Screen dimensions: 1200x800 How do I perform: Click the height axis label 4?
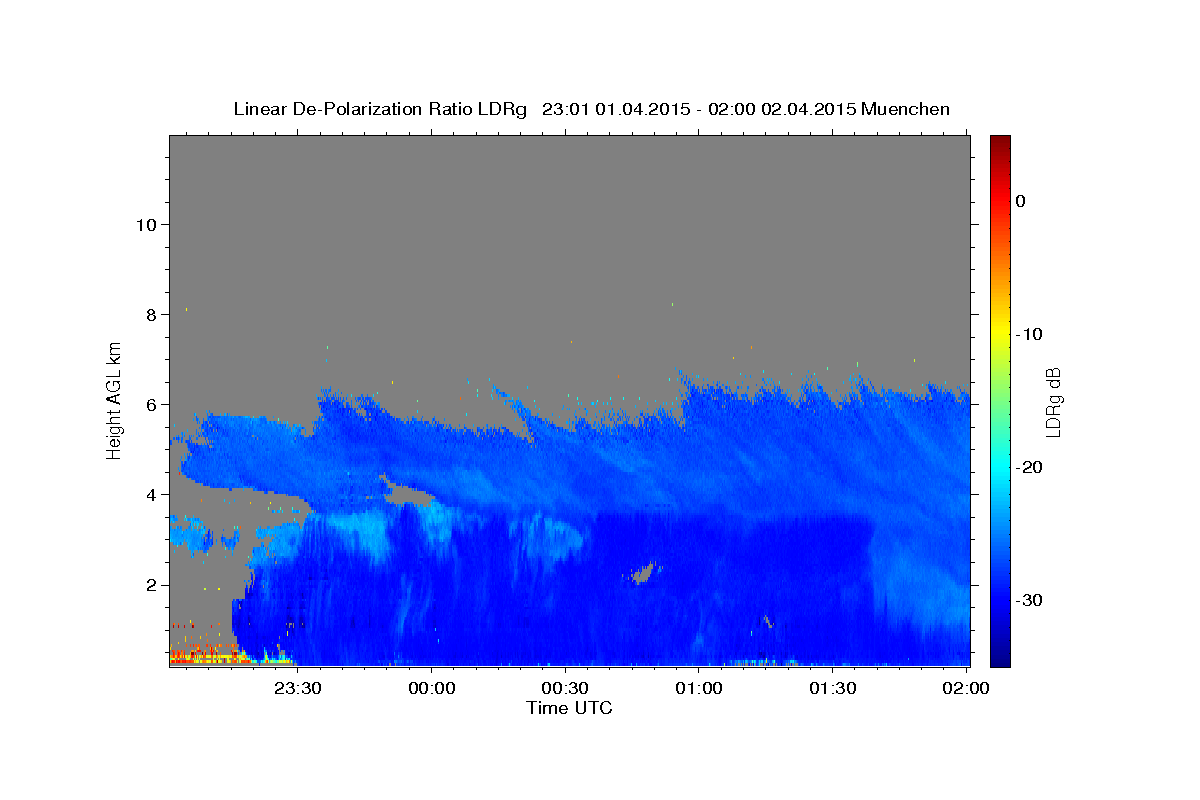point(149,494)
